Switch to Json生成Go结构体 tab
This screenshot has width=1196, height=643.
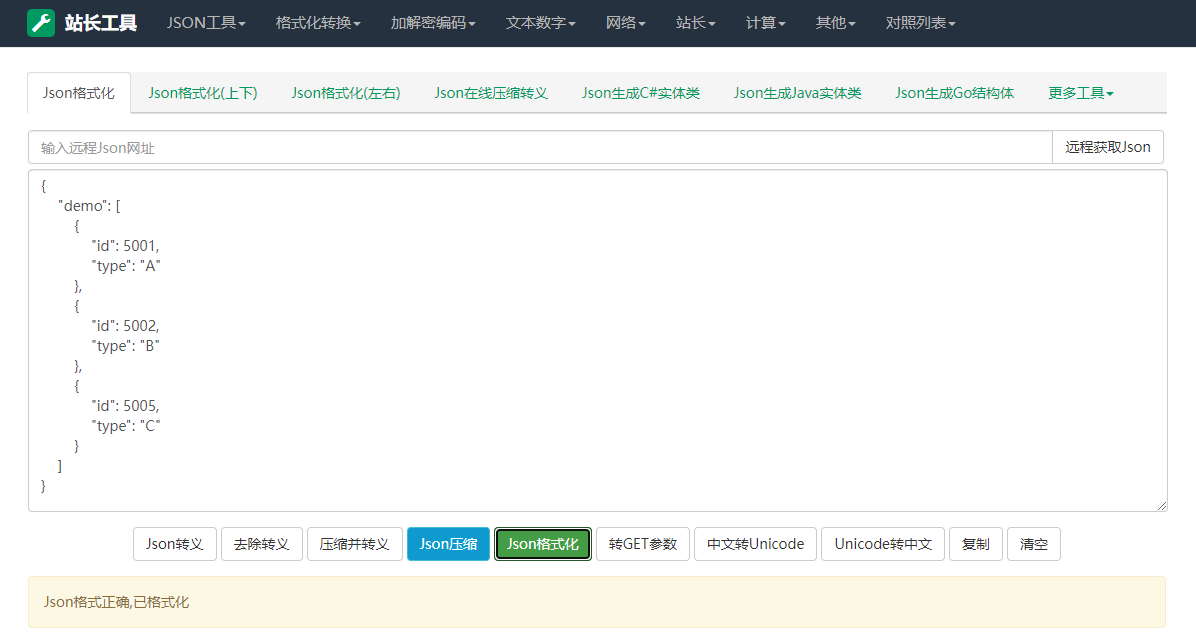tap(954, 92)
